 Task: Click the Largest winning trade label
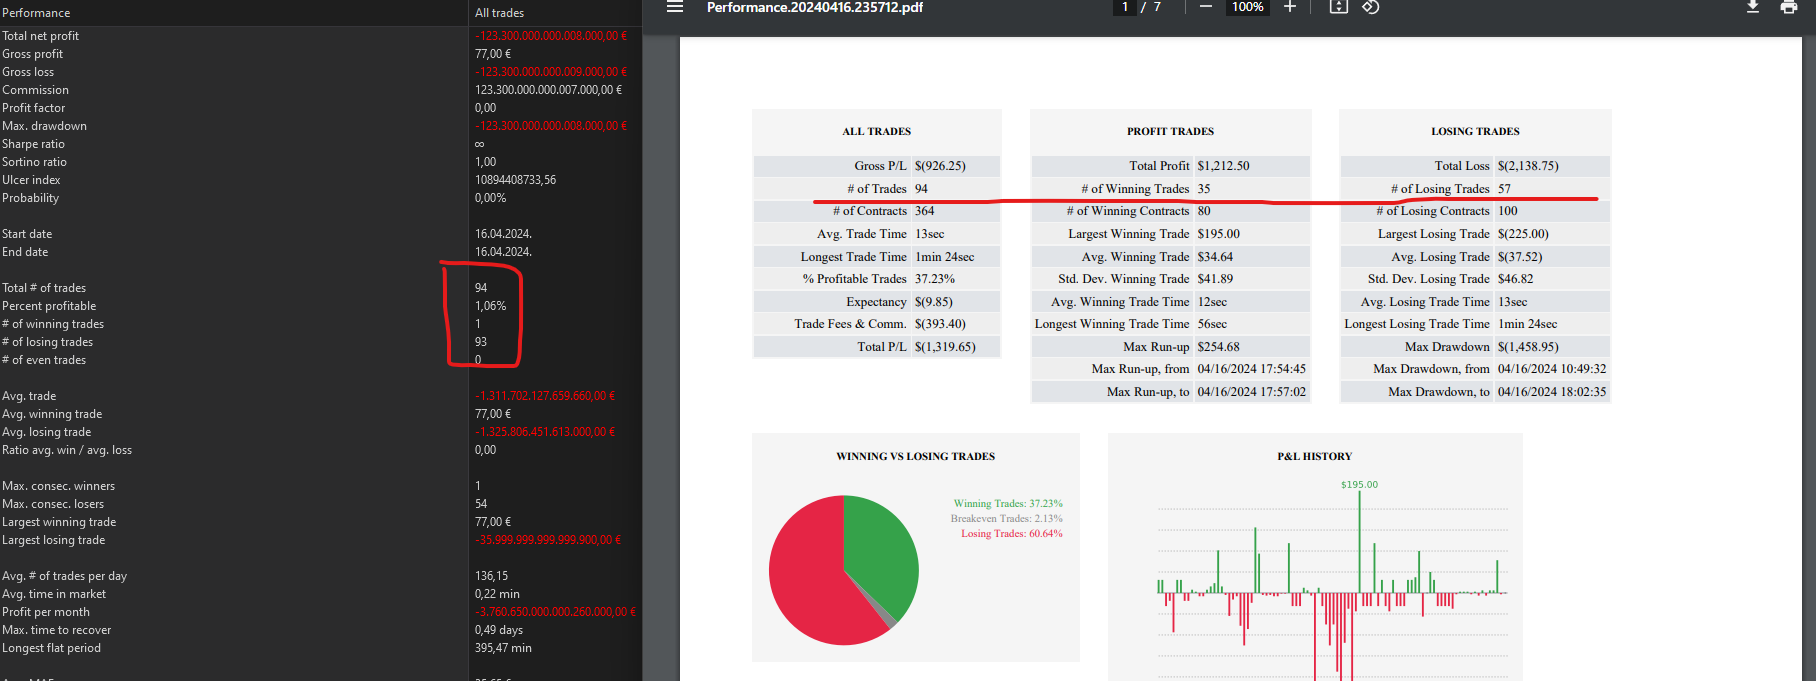pos(59,522)
